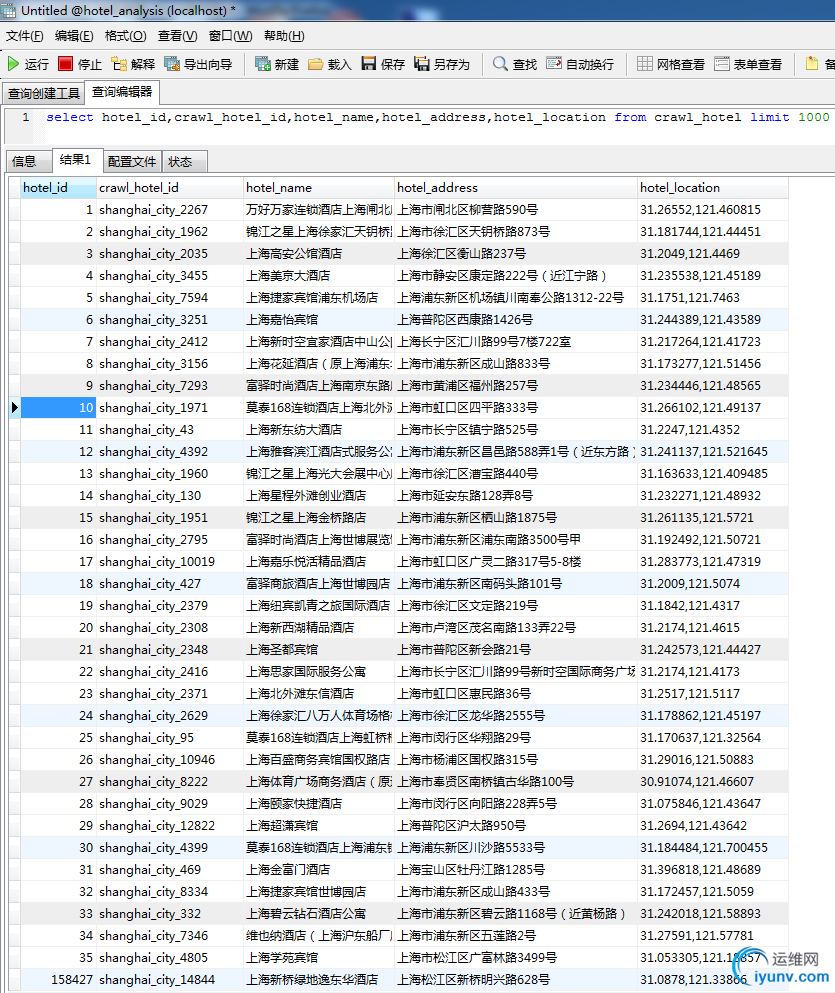The width and height of the screenshot is (835, 993).
Task: Stop query execution with red stop icon
Action: (x=80, y=64)
